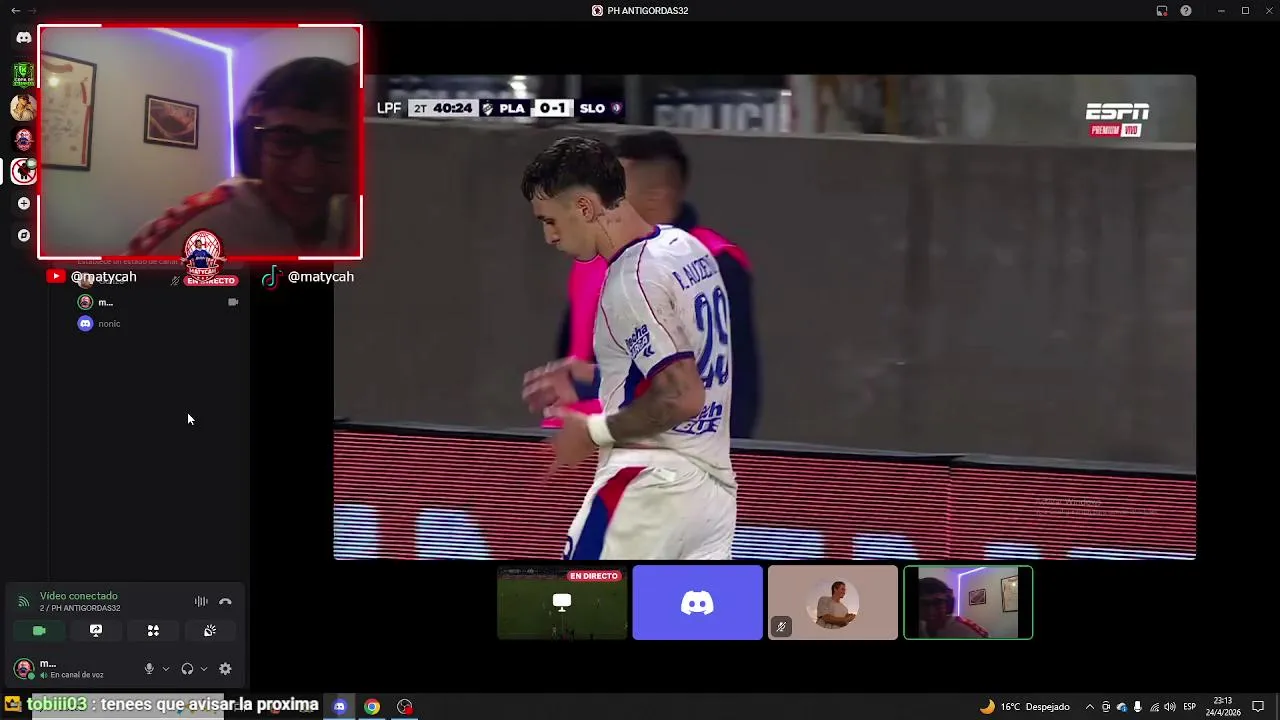Expand headphones output options arrow
The width and height of the screenshot is (1280, 720).
pyautogui.click(x=204, y=669)
